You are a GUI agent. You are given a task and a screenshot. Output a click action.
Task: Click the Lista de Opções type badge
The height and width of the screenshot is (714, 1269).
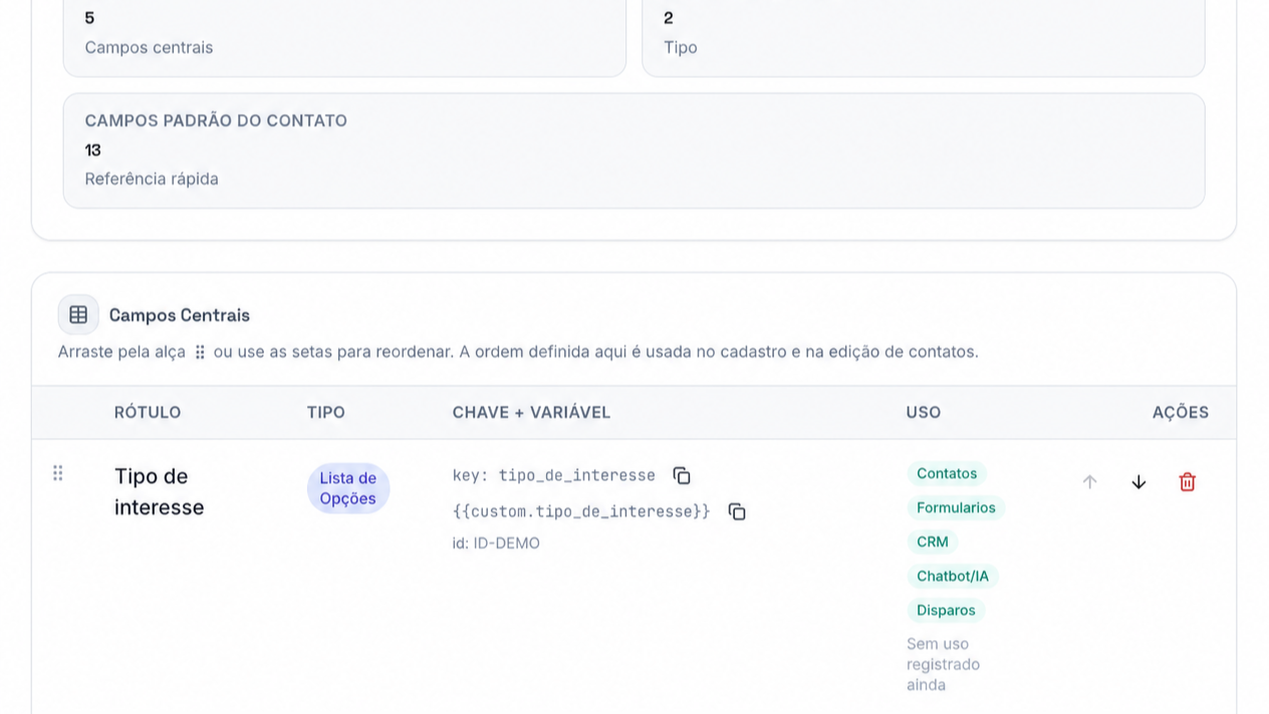[348, 488]
